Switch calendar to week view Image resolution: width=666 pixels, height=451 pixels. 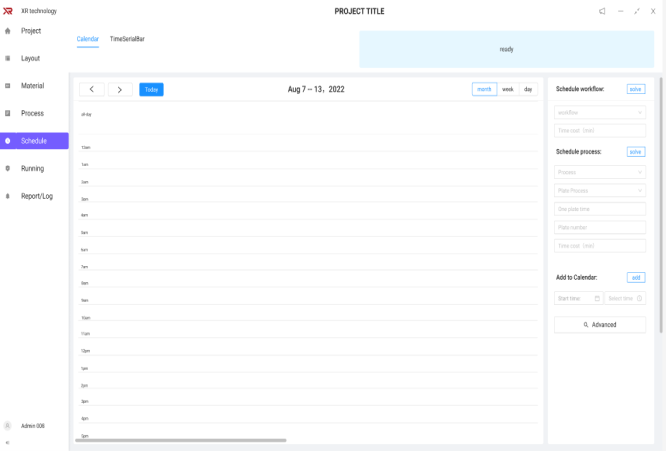click(508, 89)
